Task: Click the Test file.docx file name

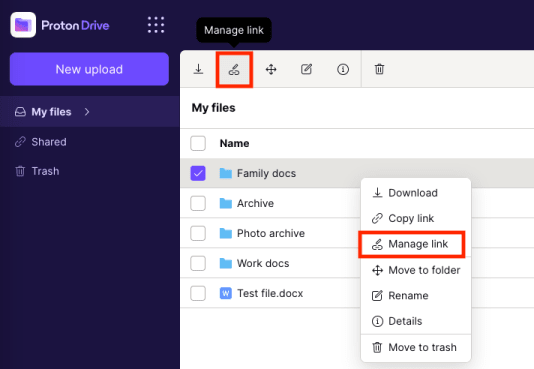Action: [270, 293]
